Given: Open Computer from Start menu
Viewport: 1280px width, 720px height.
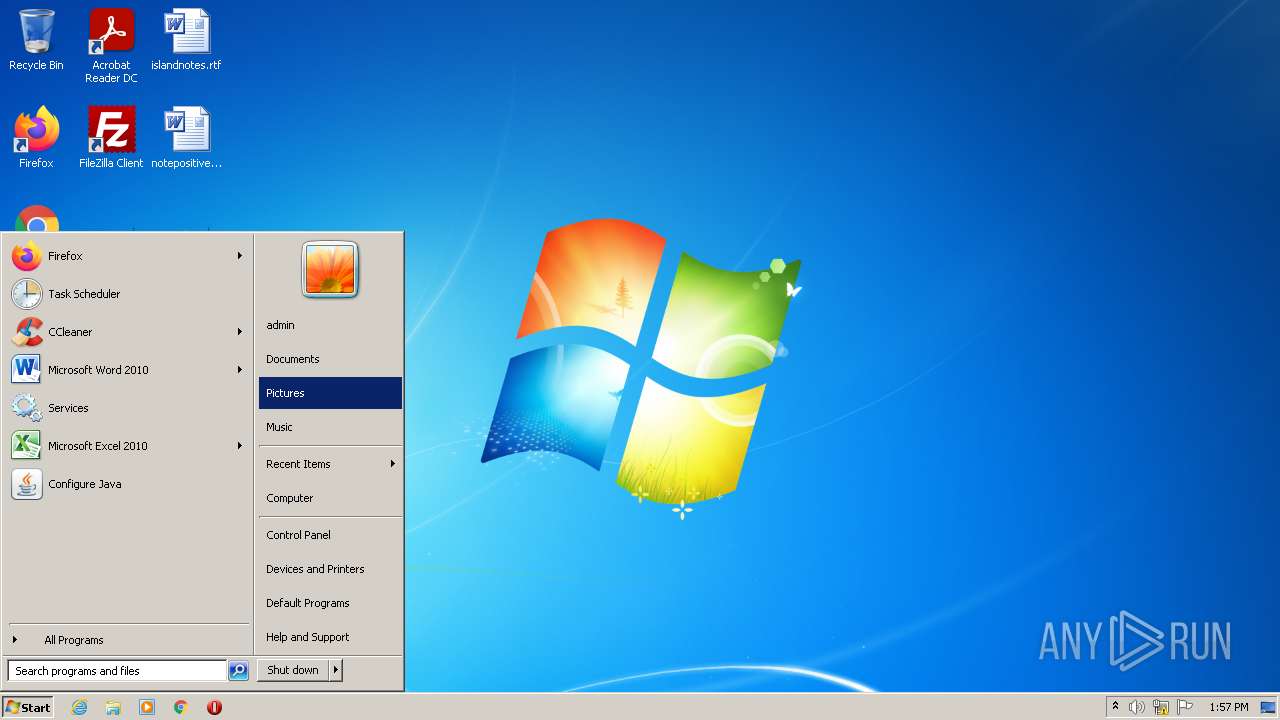Looking at the screenshot, I should 330,498.
